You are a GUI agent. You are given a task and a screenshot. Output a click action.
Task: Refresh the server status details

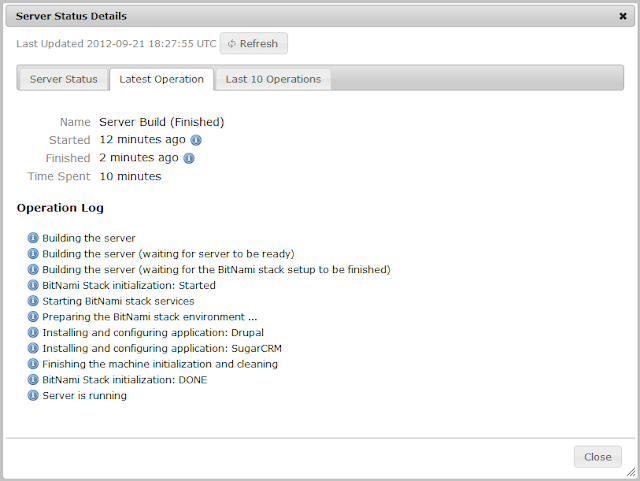[253, 43]
